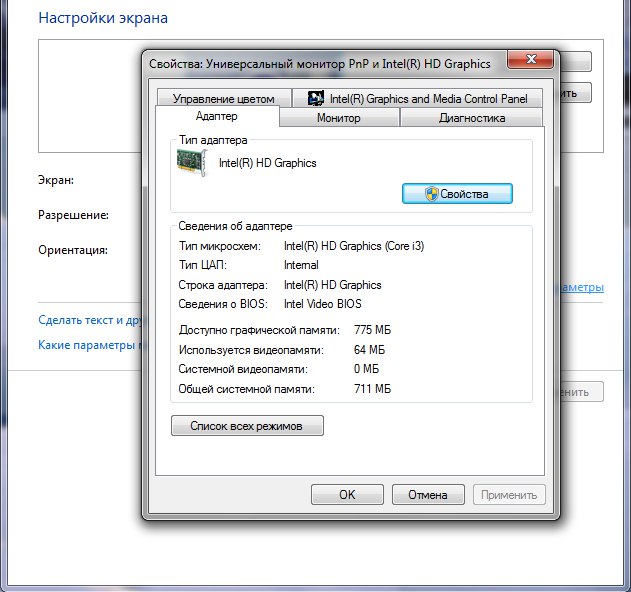This screenshot has height=592, width=631.
Task: Open adapter Свойства button
Action: click(457, 194)
